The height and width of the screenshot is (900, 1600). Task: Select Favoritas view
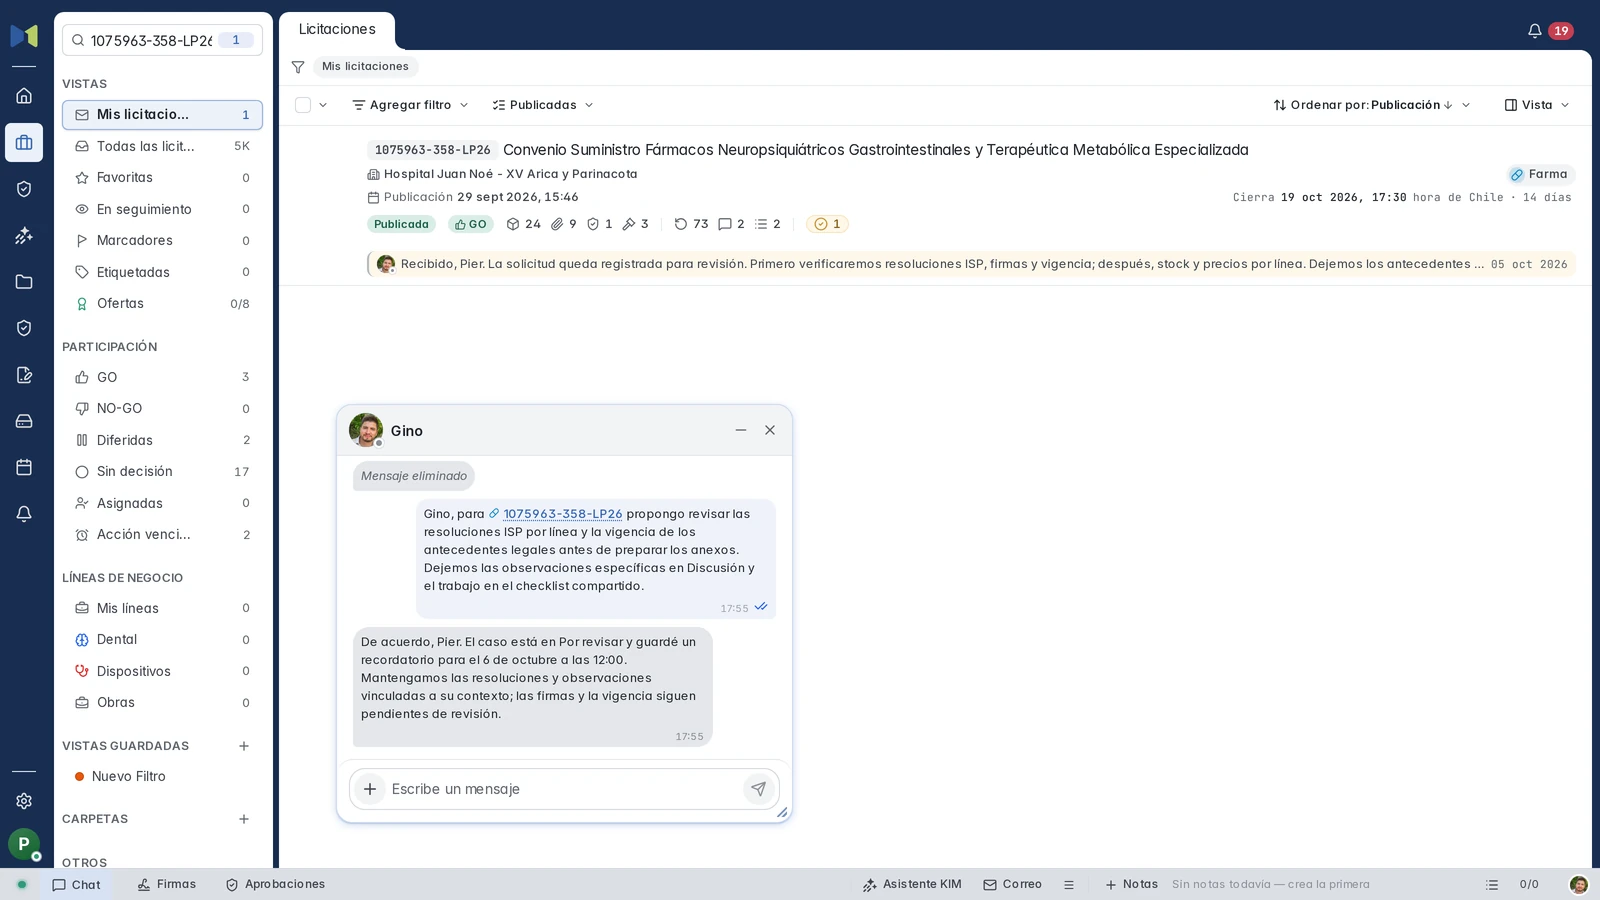pyautogui.click(x=162, y=178)
